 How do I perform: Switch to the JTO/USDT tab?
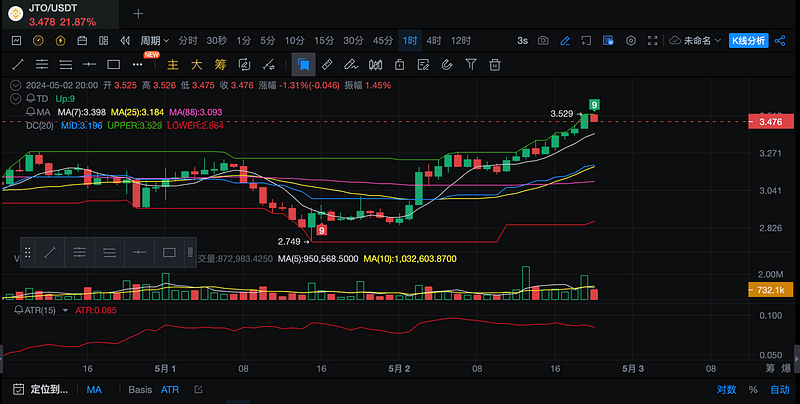[60, 14]
